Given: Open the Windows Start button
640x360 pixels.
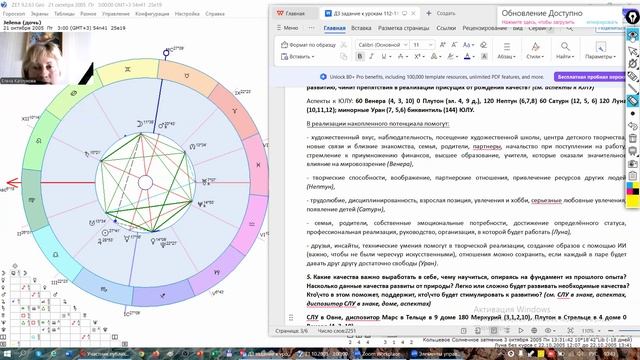Looking at the screenshot, I should (7, 354).
